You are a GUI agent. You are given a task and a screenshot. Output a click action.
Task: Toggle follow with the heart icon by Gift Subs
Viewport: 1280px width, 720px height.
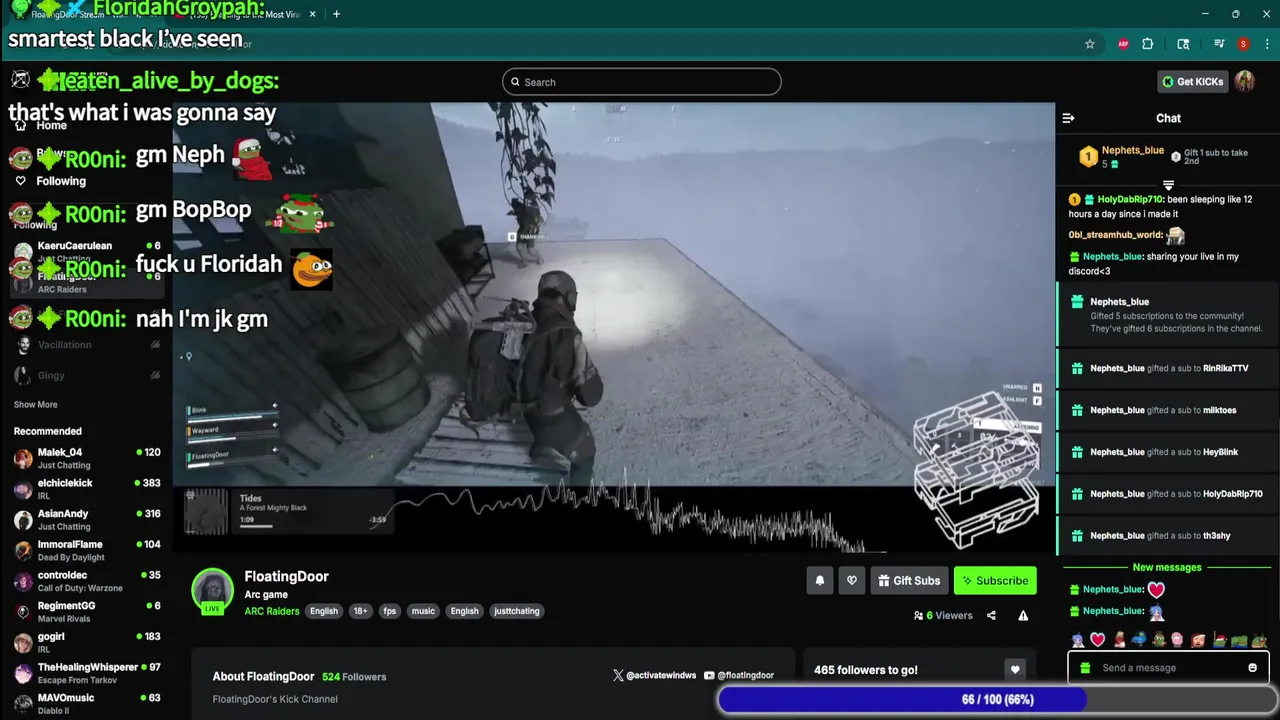(852, 581)
